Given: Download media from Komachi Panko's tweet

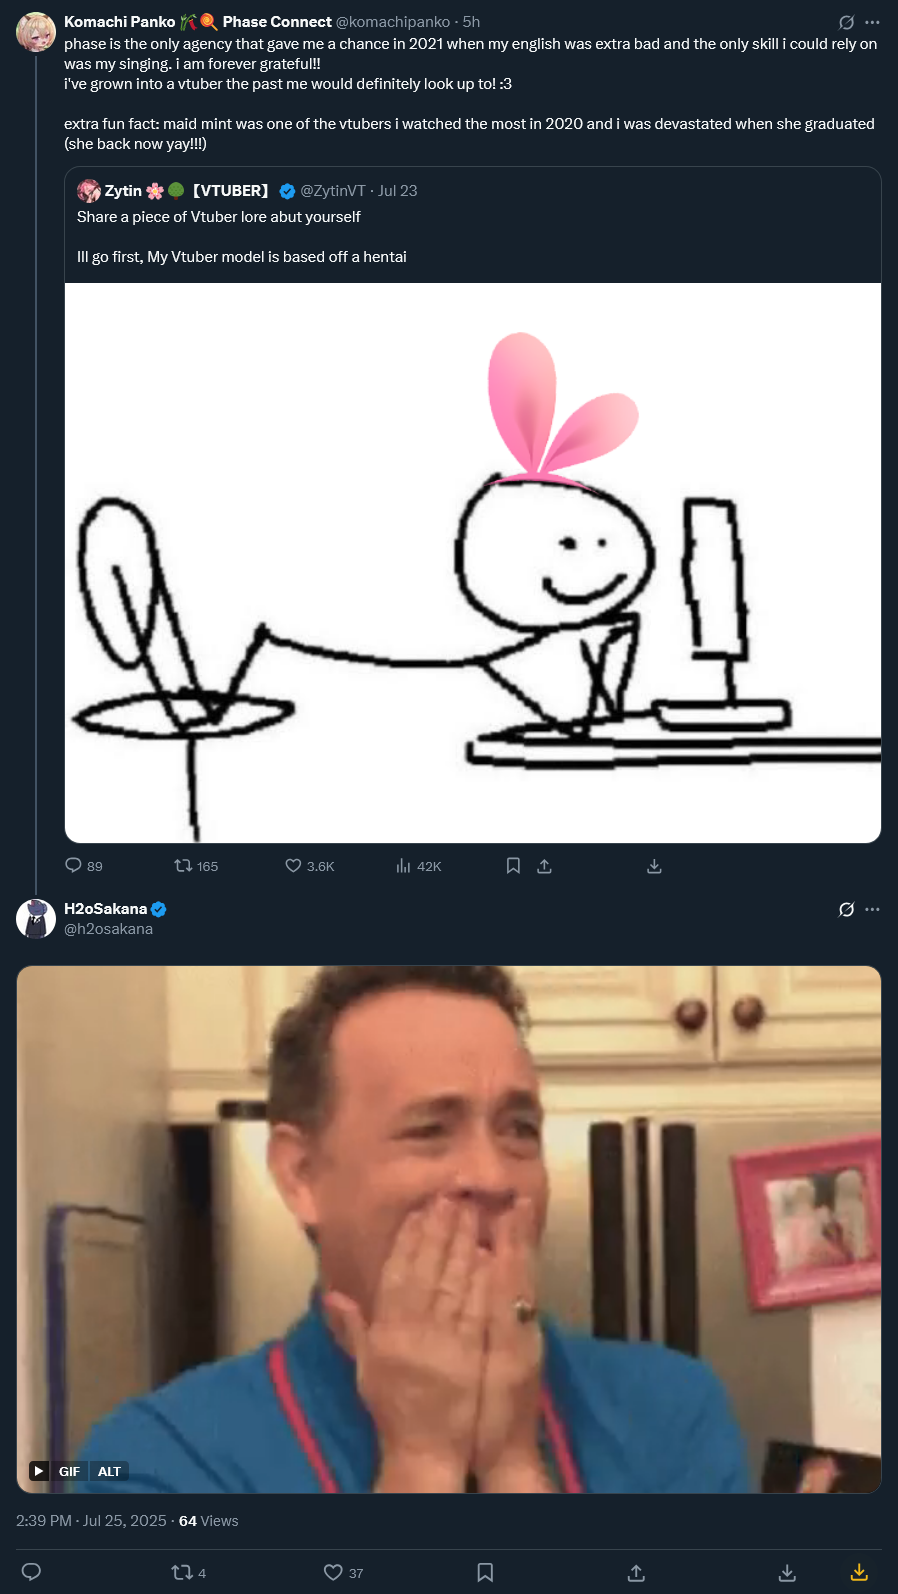Looking at the screenshot, I should tap(654, 866).
